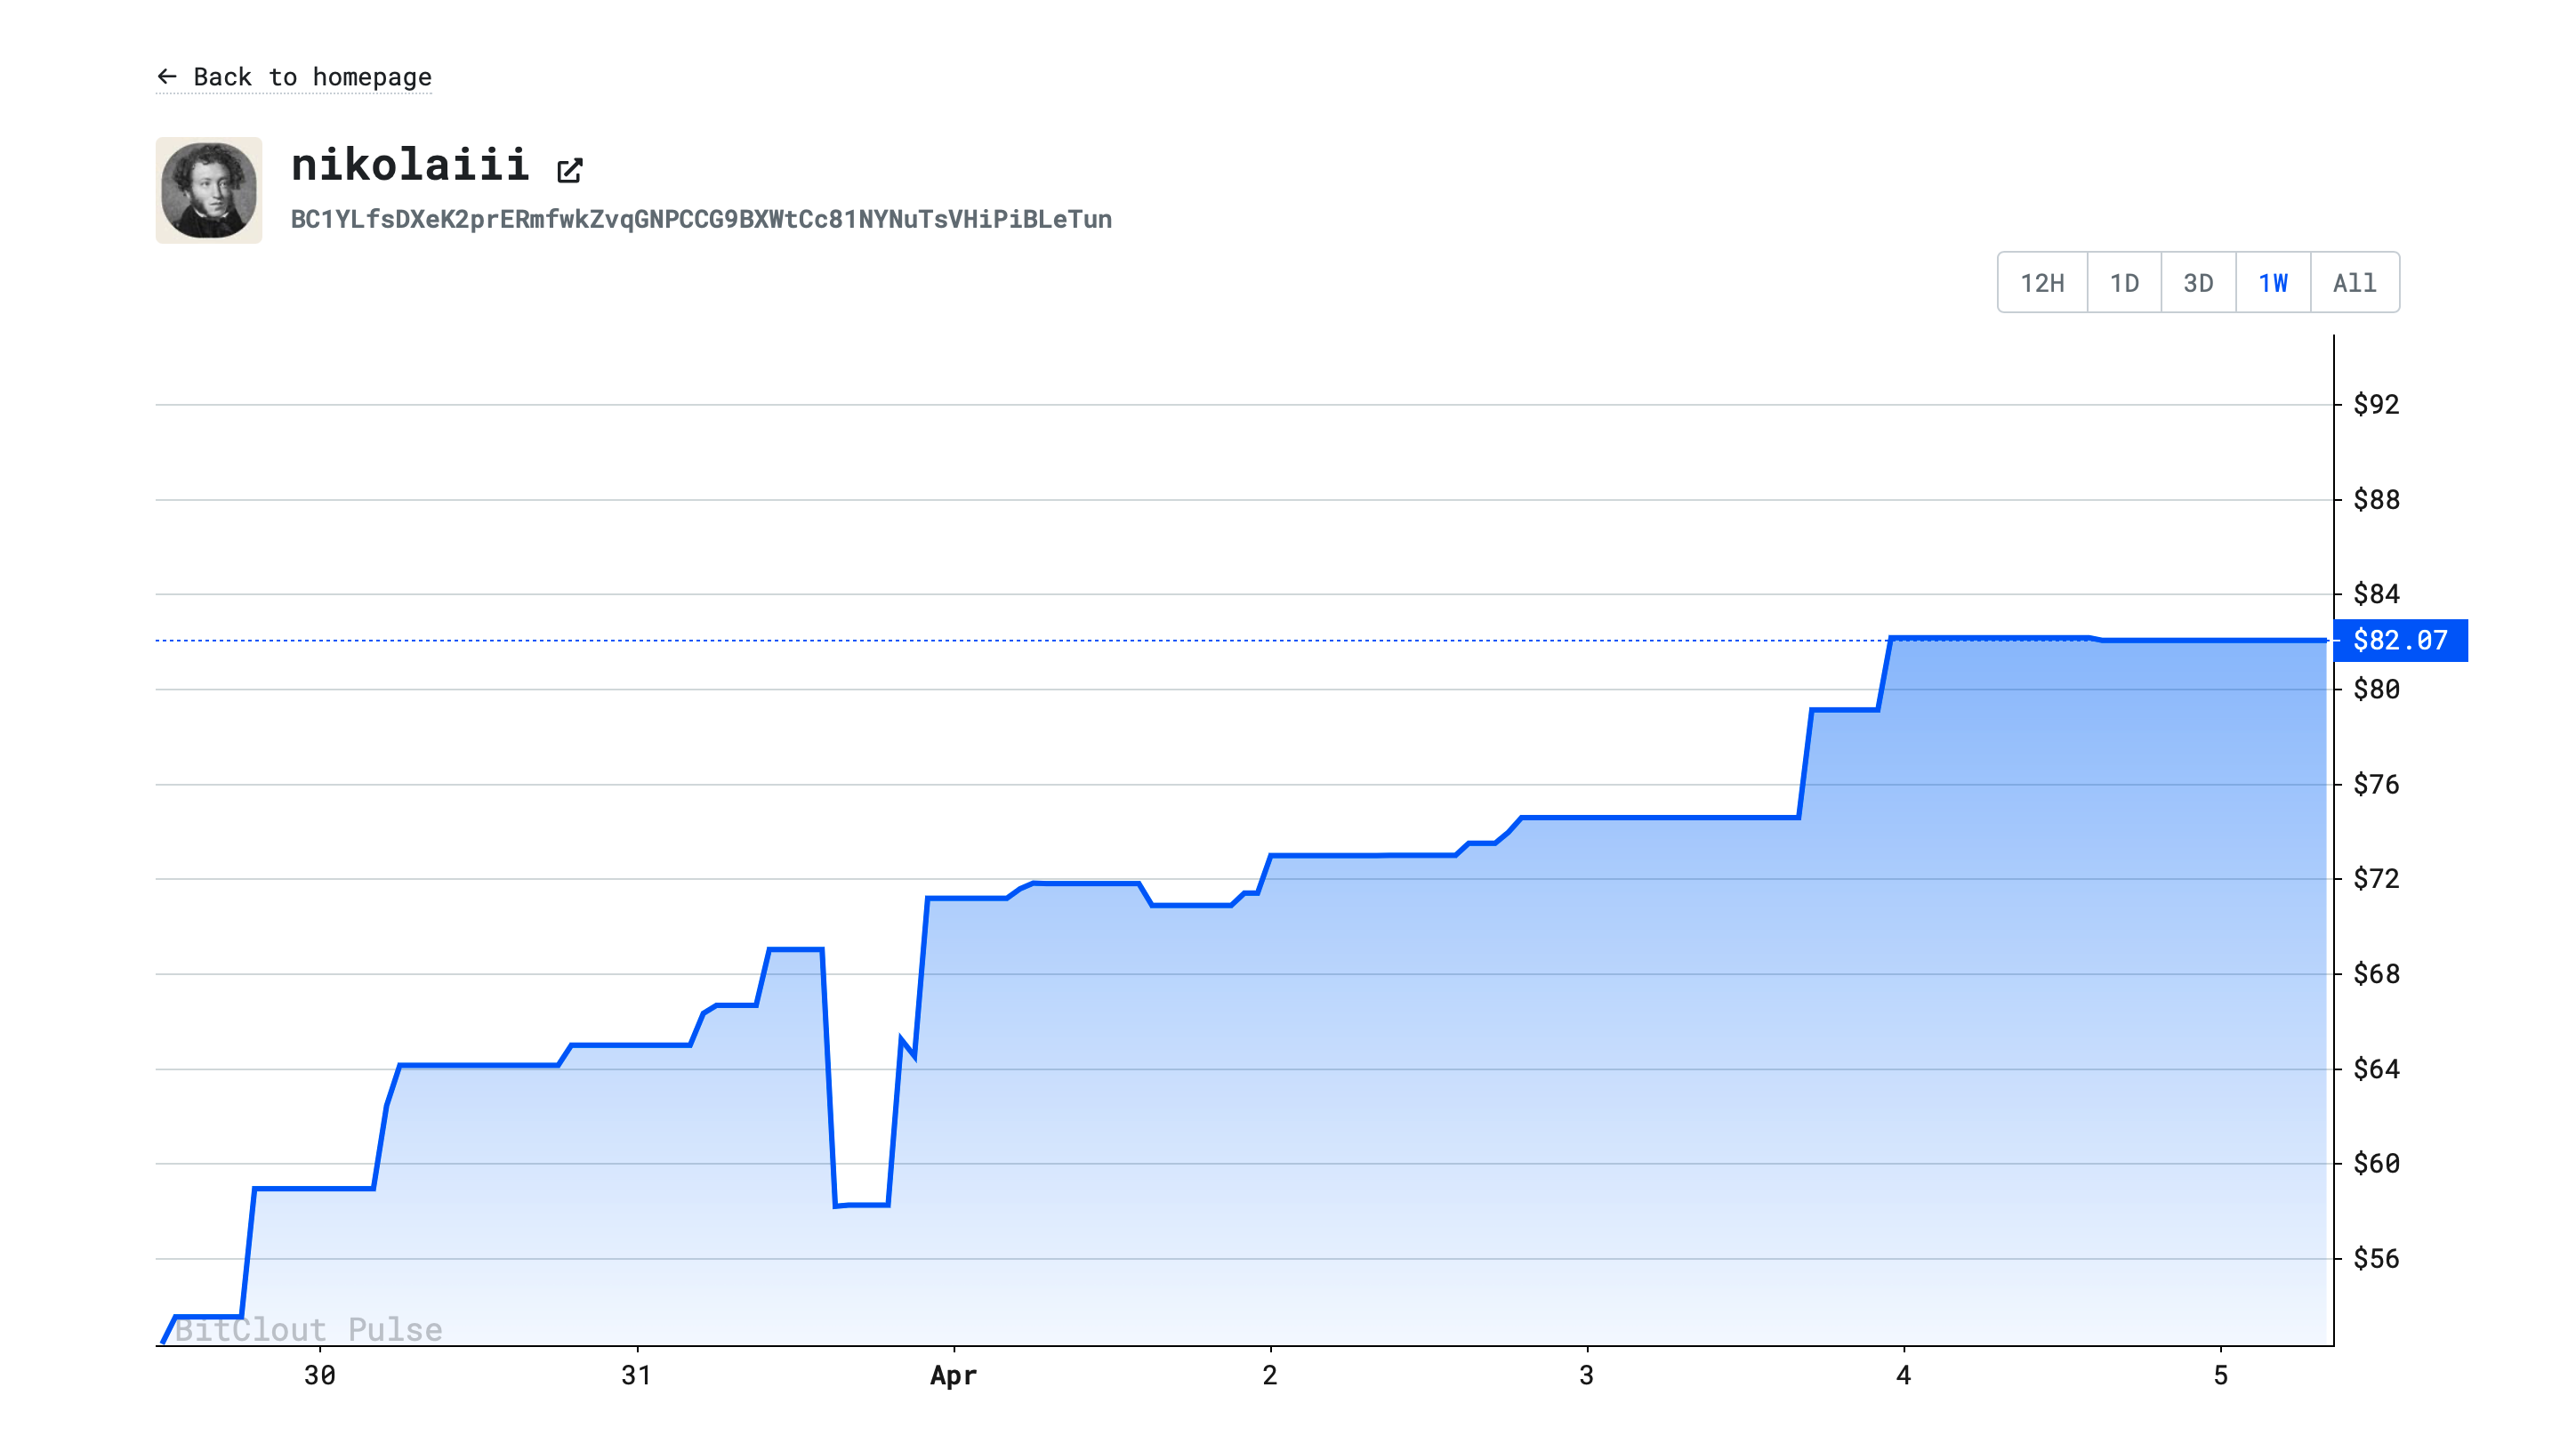
Task: Switch to 1D time range
Action: tap(2124, 283)
